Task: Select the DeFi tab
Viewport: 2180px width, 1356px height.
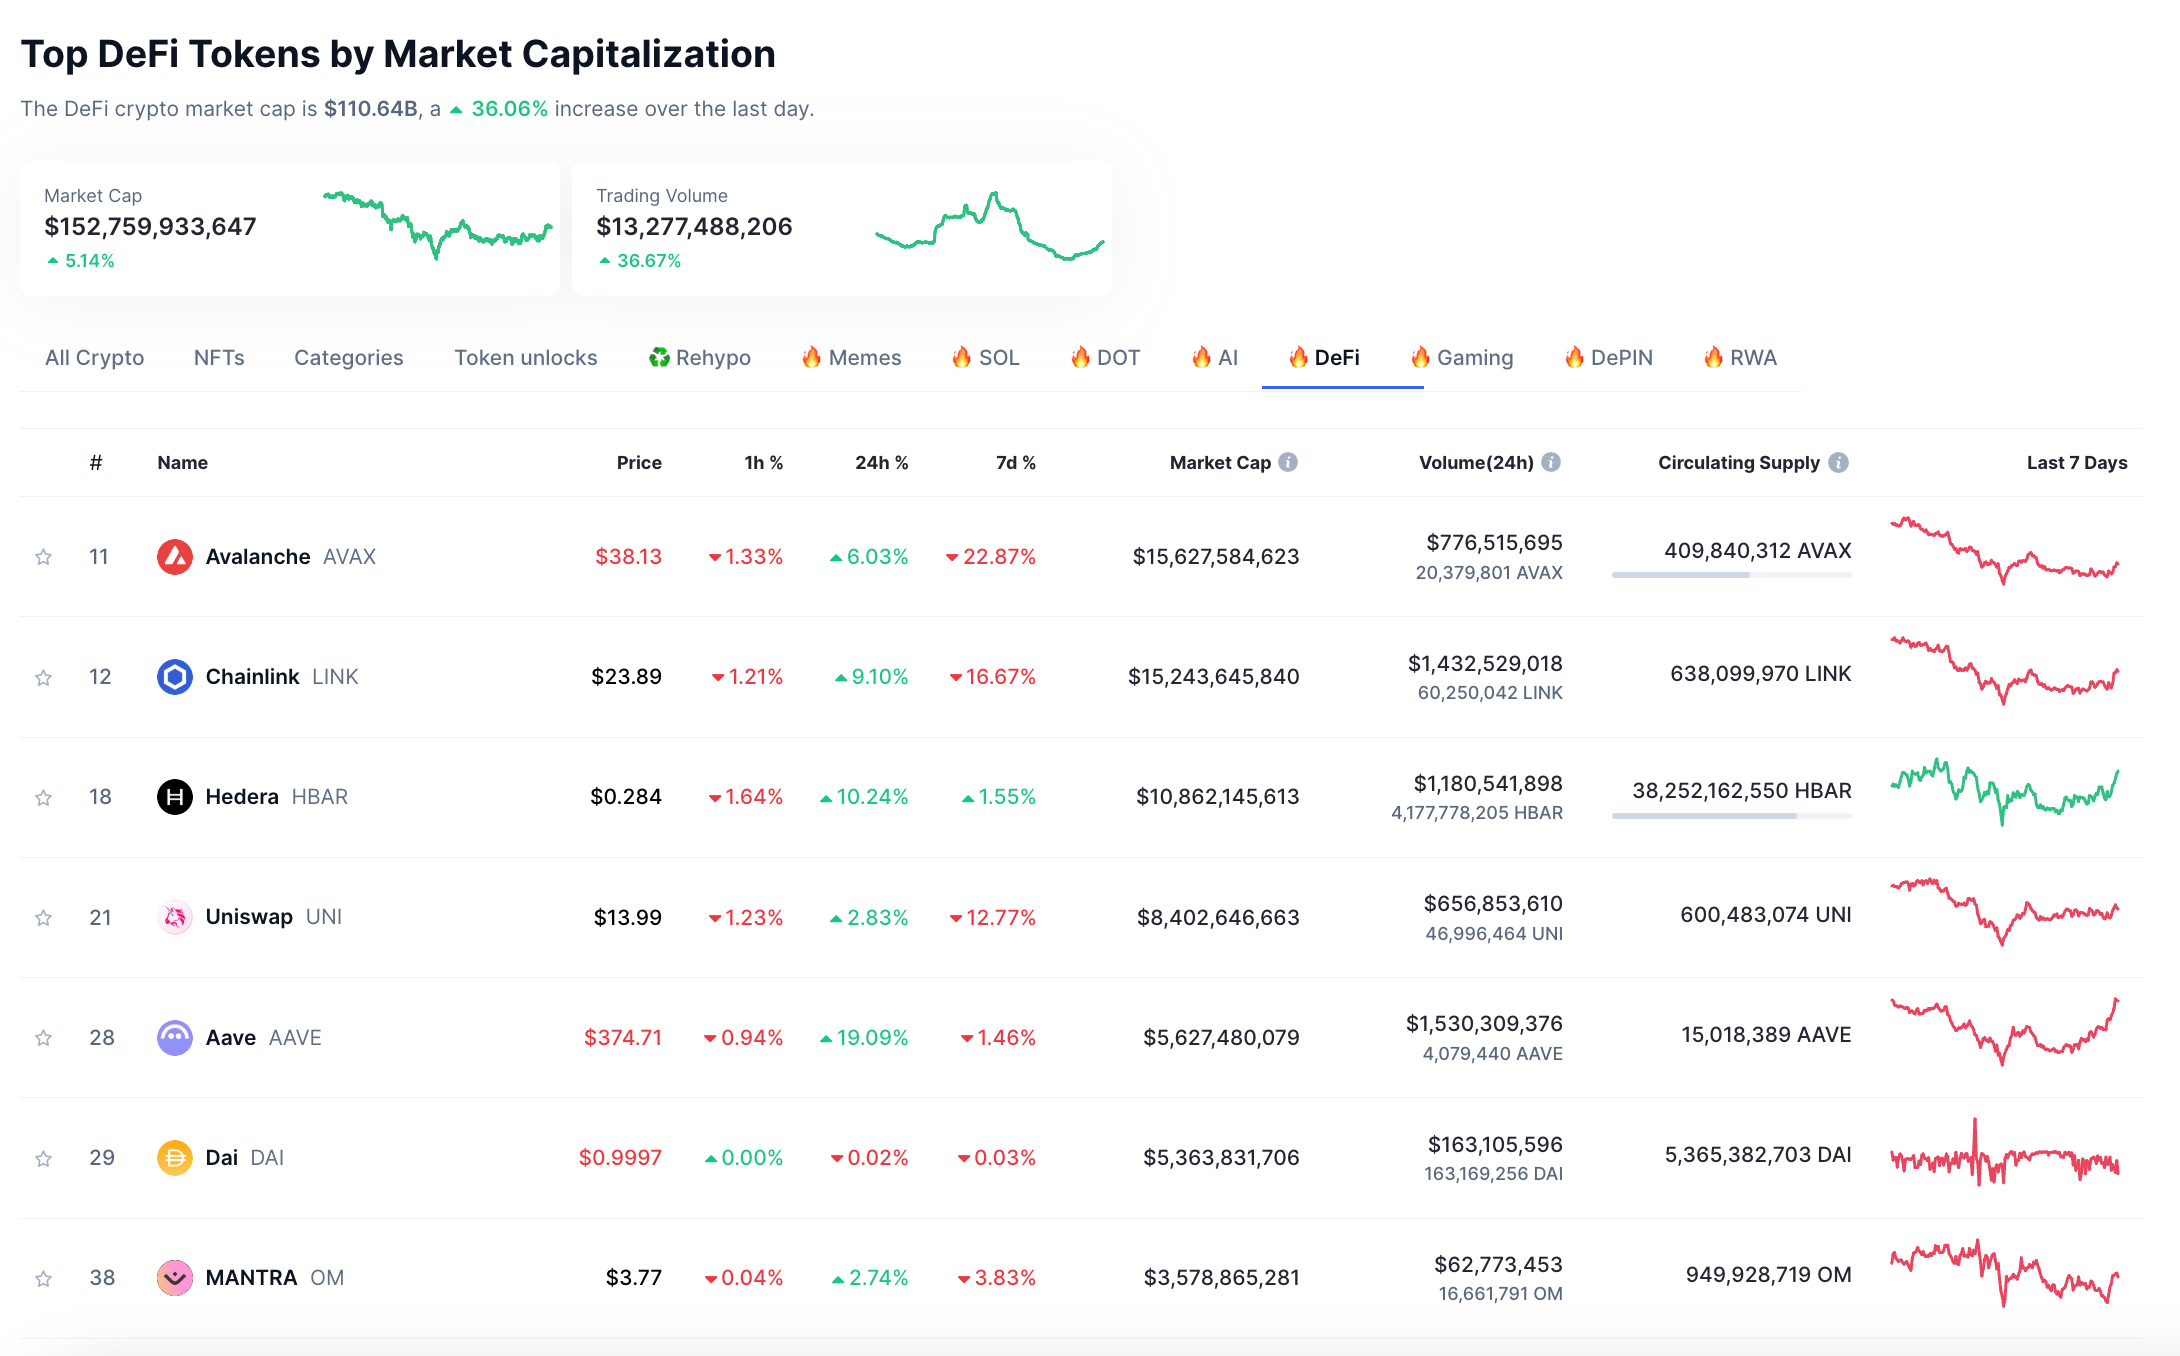Action: [x=1325, y=358]
